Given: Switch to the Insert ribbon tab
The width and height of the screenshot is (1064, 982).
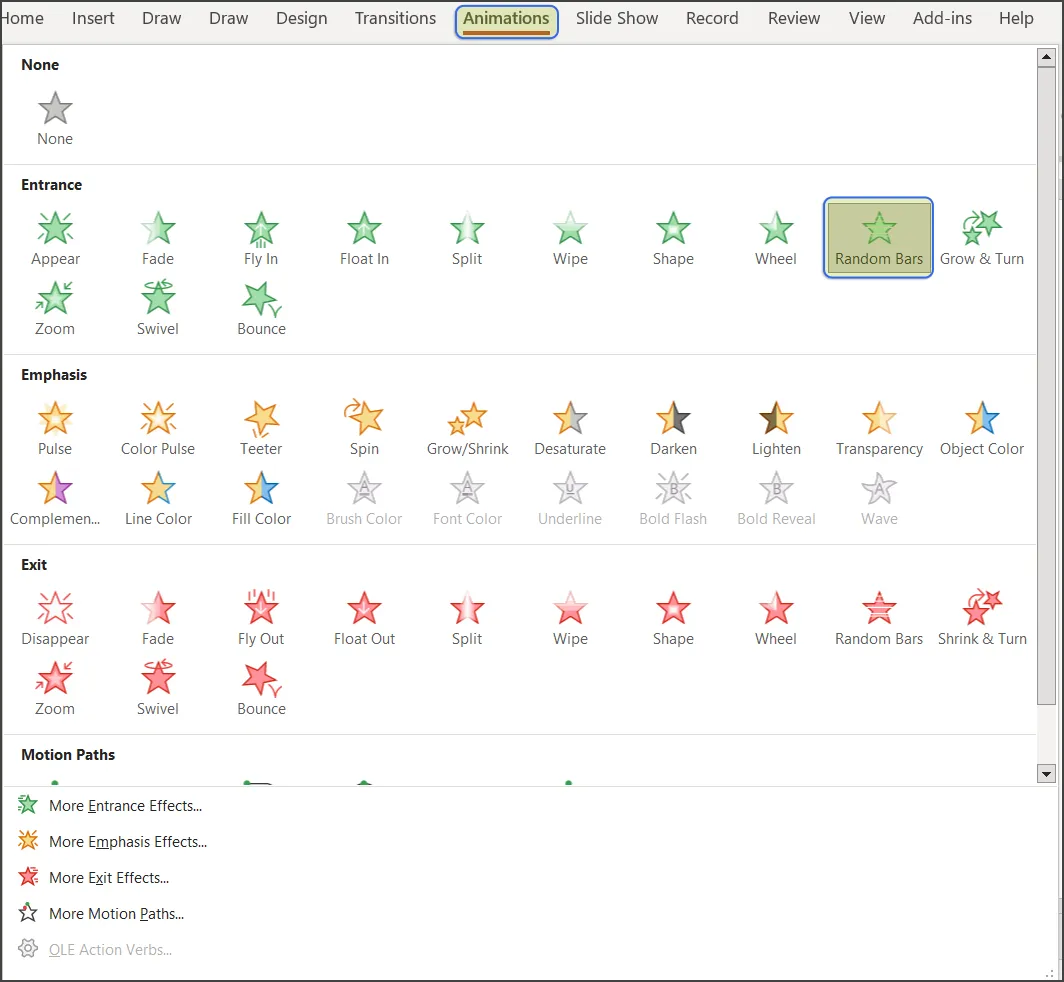Looking at the screenshot, I should coord(93,18).
